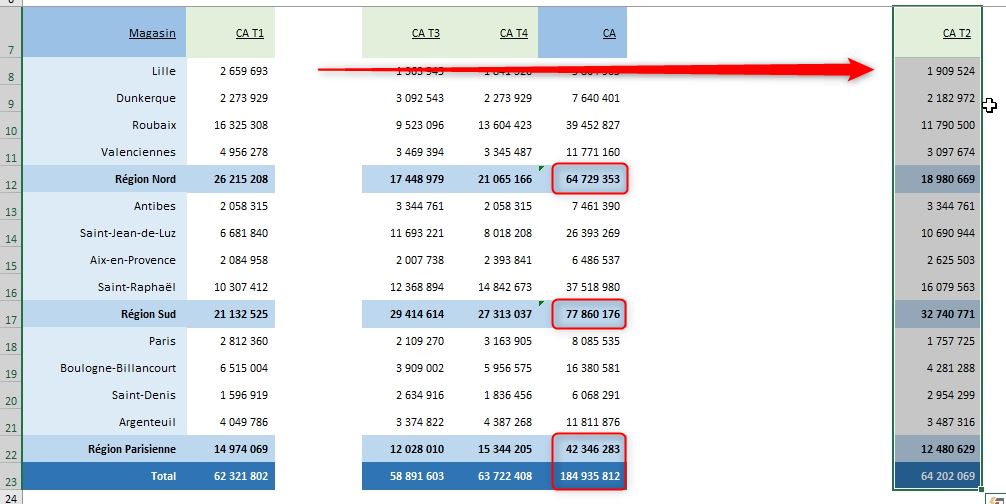Select Région Parisienne CA T4 subtotal 15 344 205
Image resolution: width=1006 pixels, height=504 pixels.
(494, 449)
